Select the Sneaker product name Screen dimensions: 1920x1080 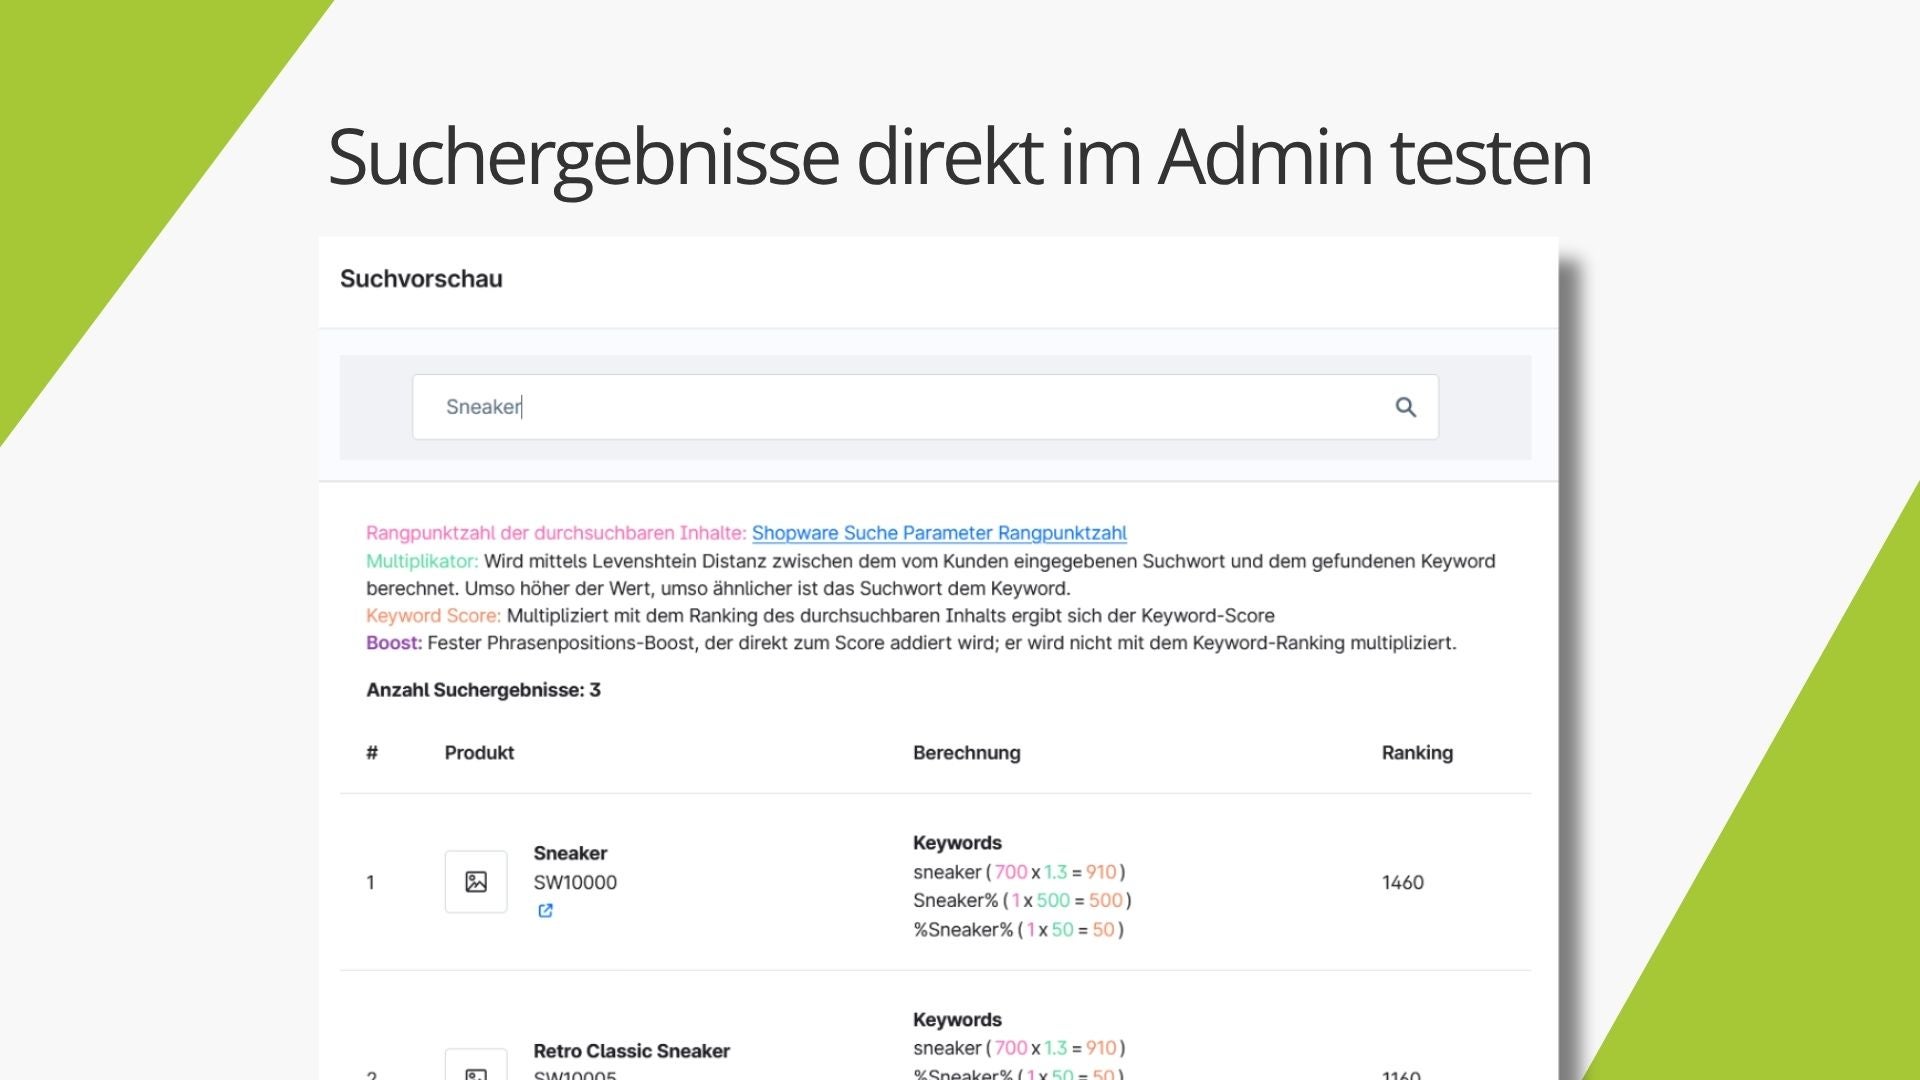click(x=570, y=853)
